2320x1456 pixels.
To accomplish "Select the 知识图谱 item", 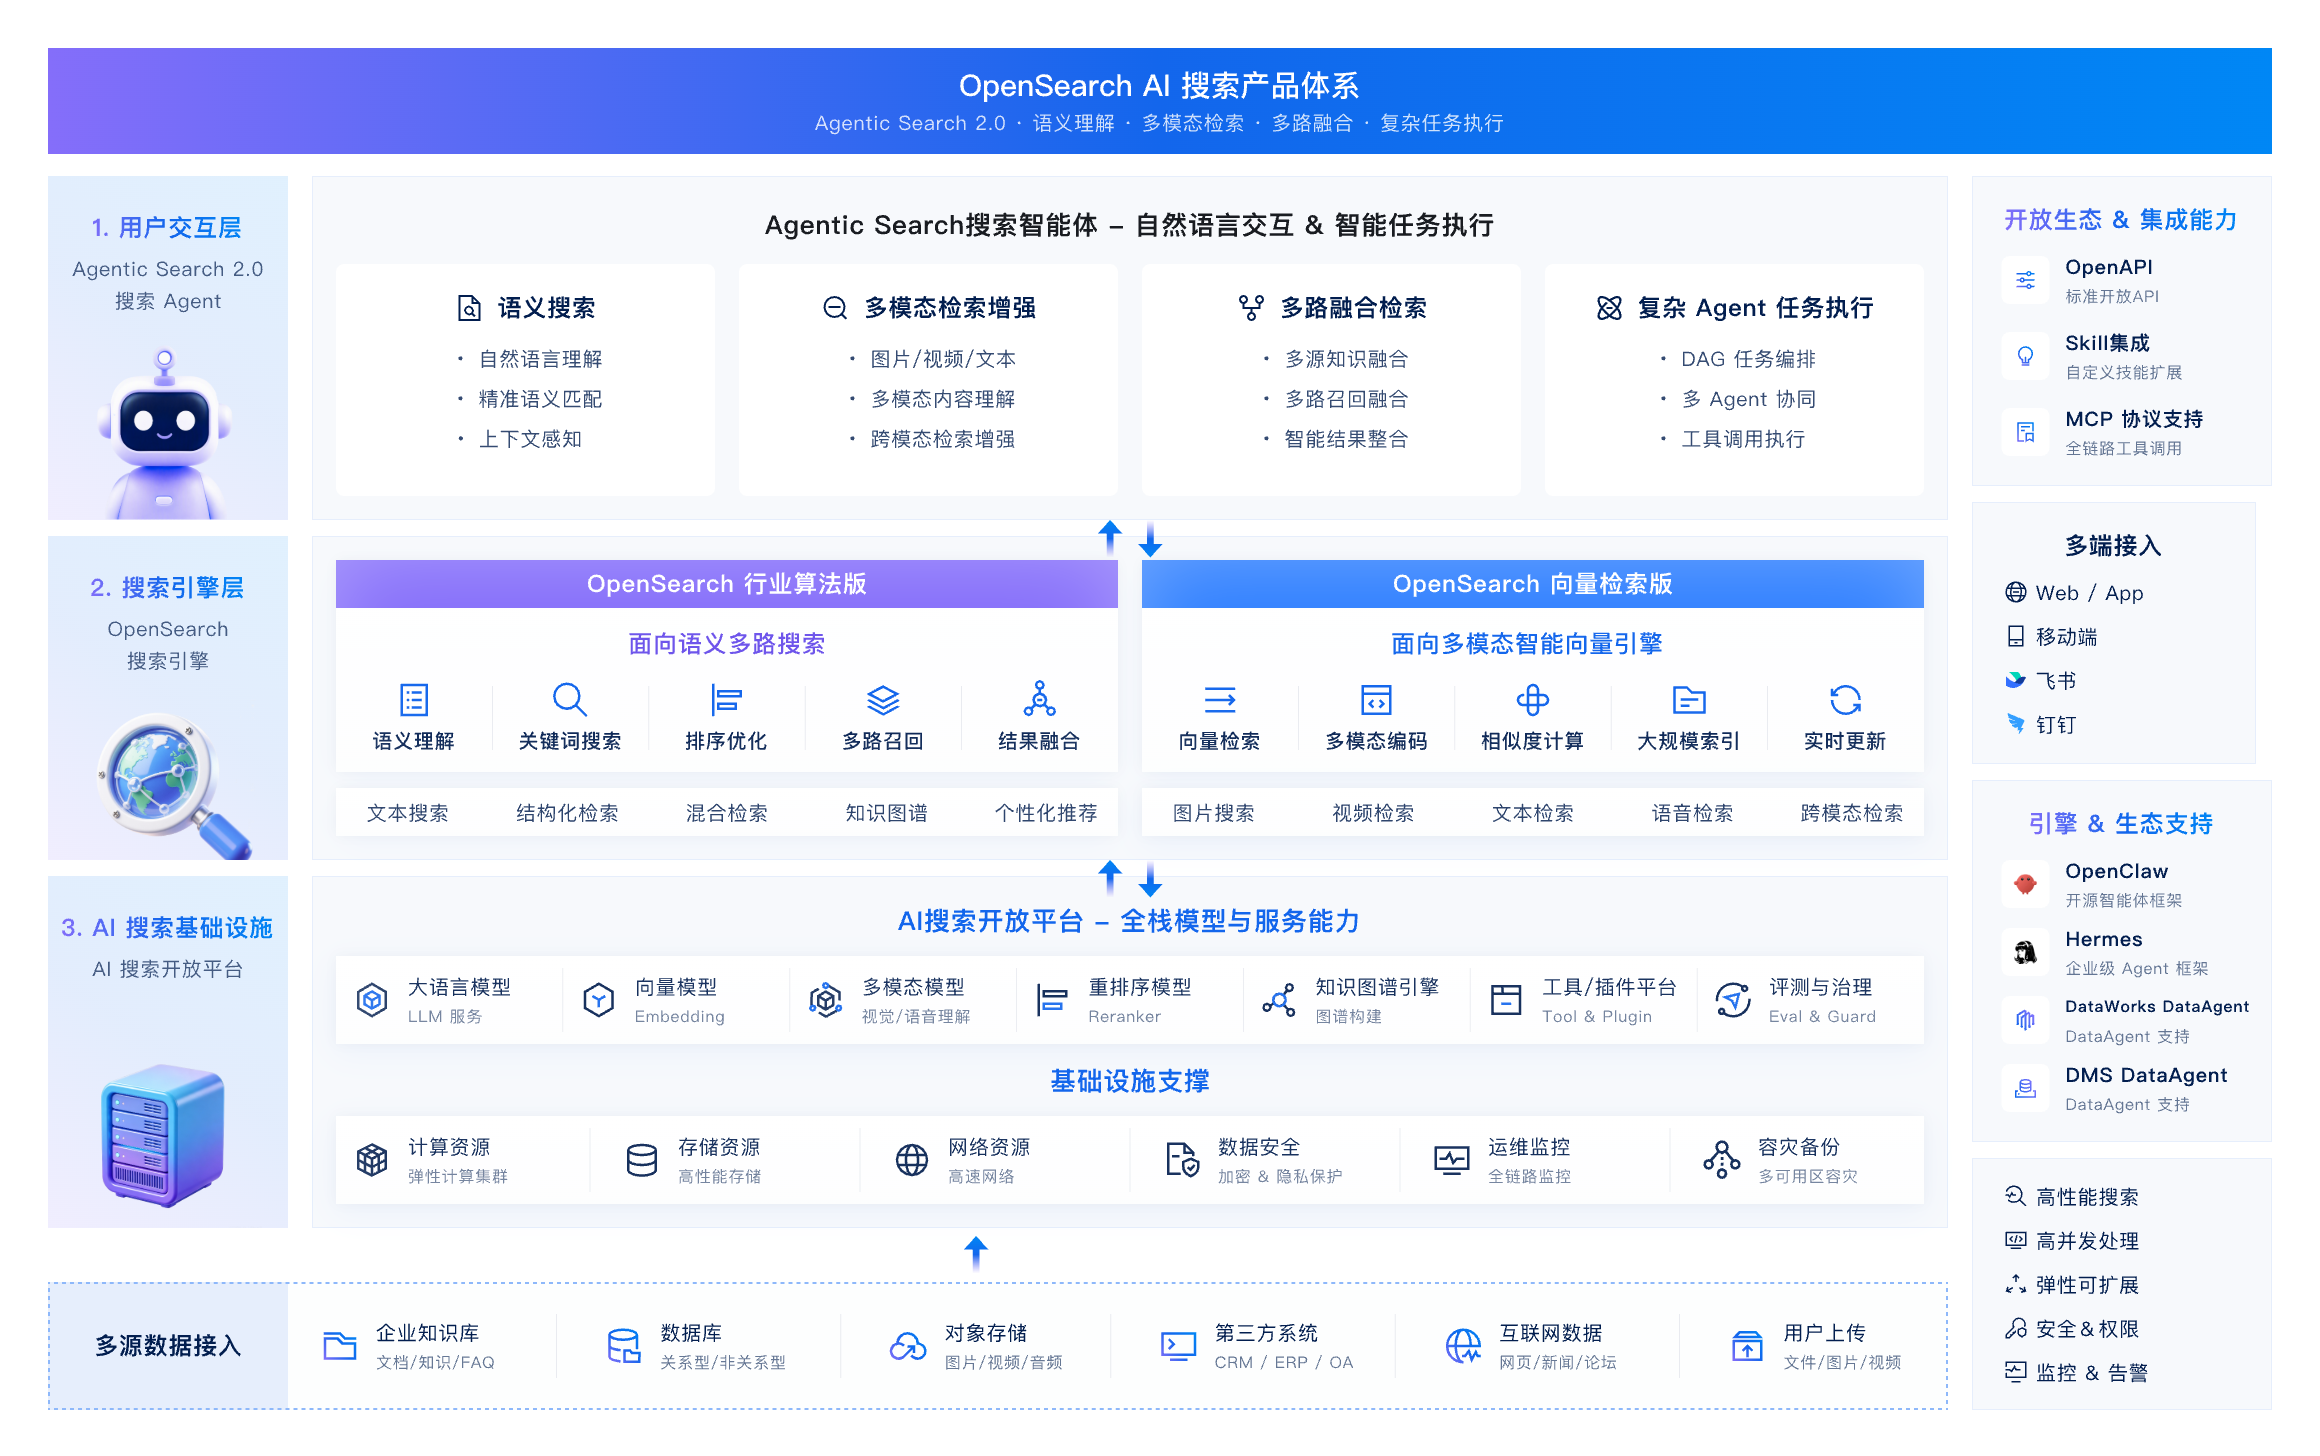I will click(886, 813).
